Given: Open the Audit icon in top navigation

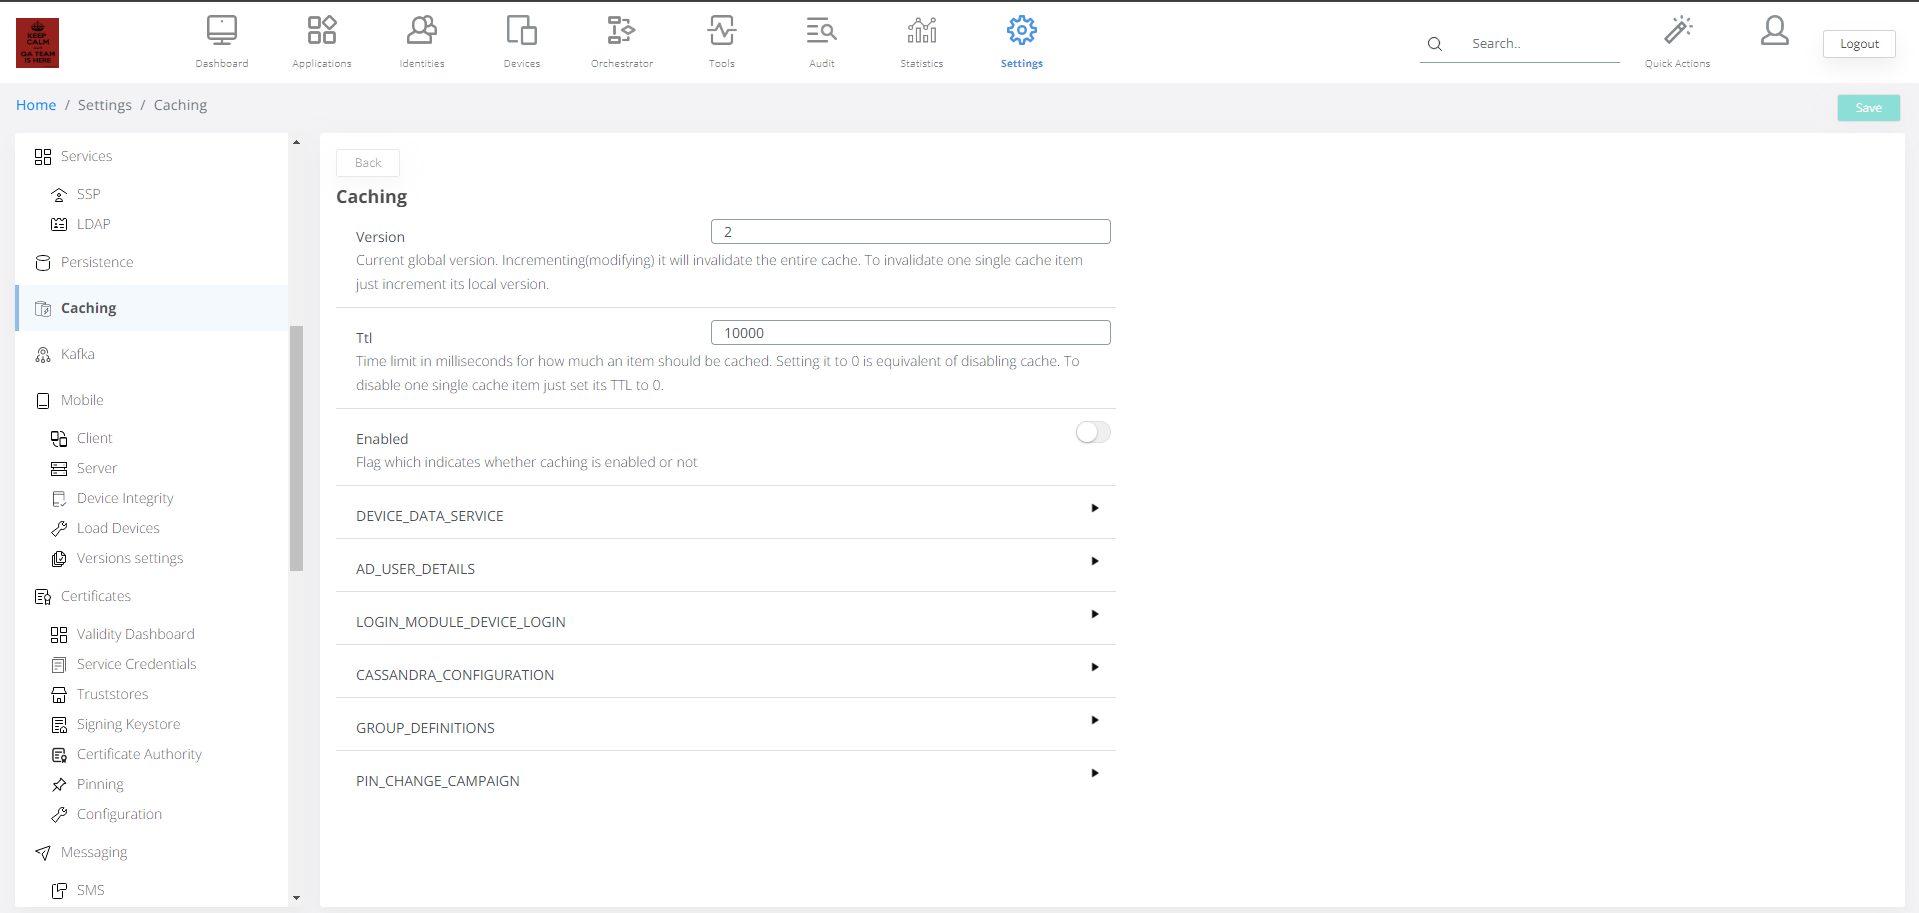Looking at the screenshot, I should point(821,31).
